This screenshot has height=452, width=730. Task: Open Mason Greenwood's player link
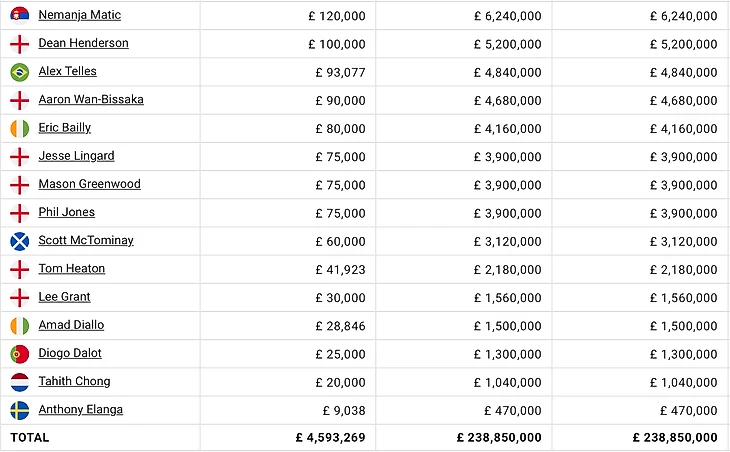[89, 184]
